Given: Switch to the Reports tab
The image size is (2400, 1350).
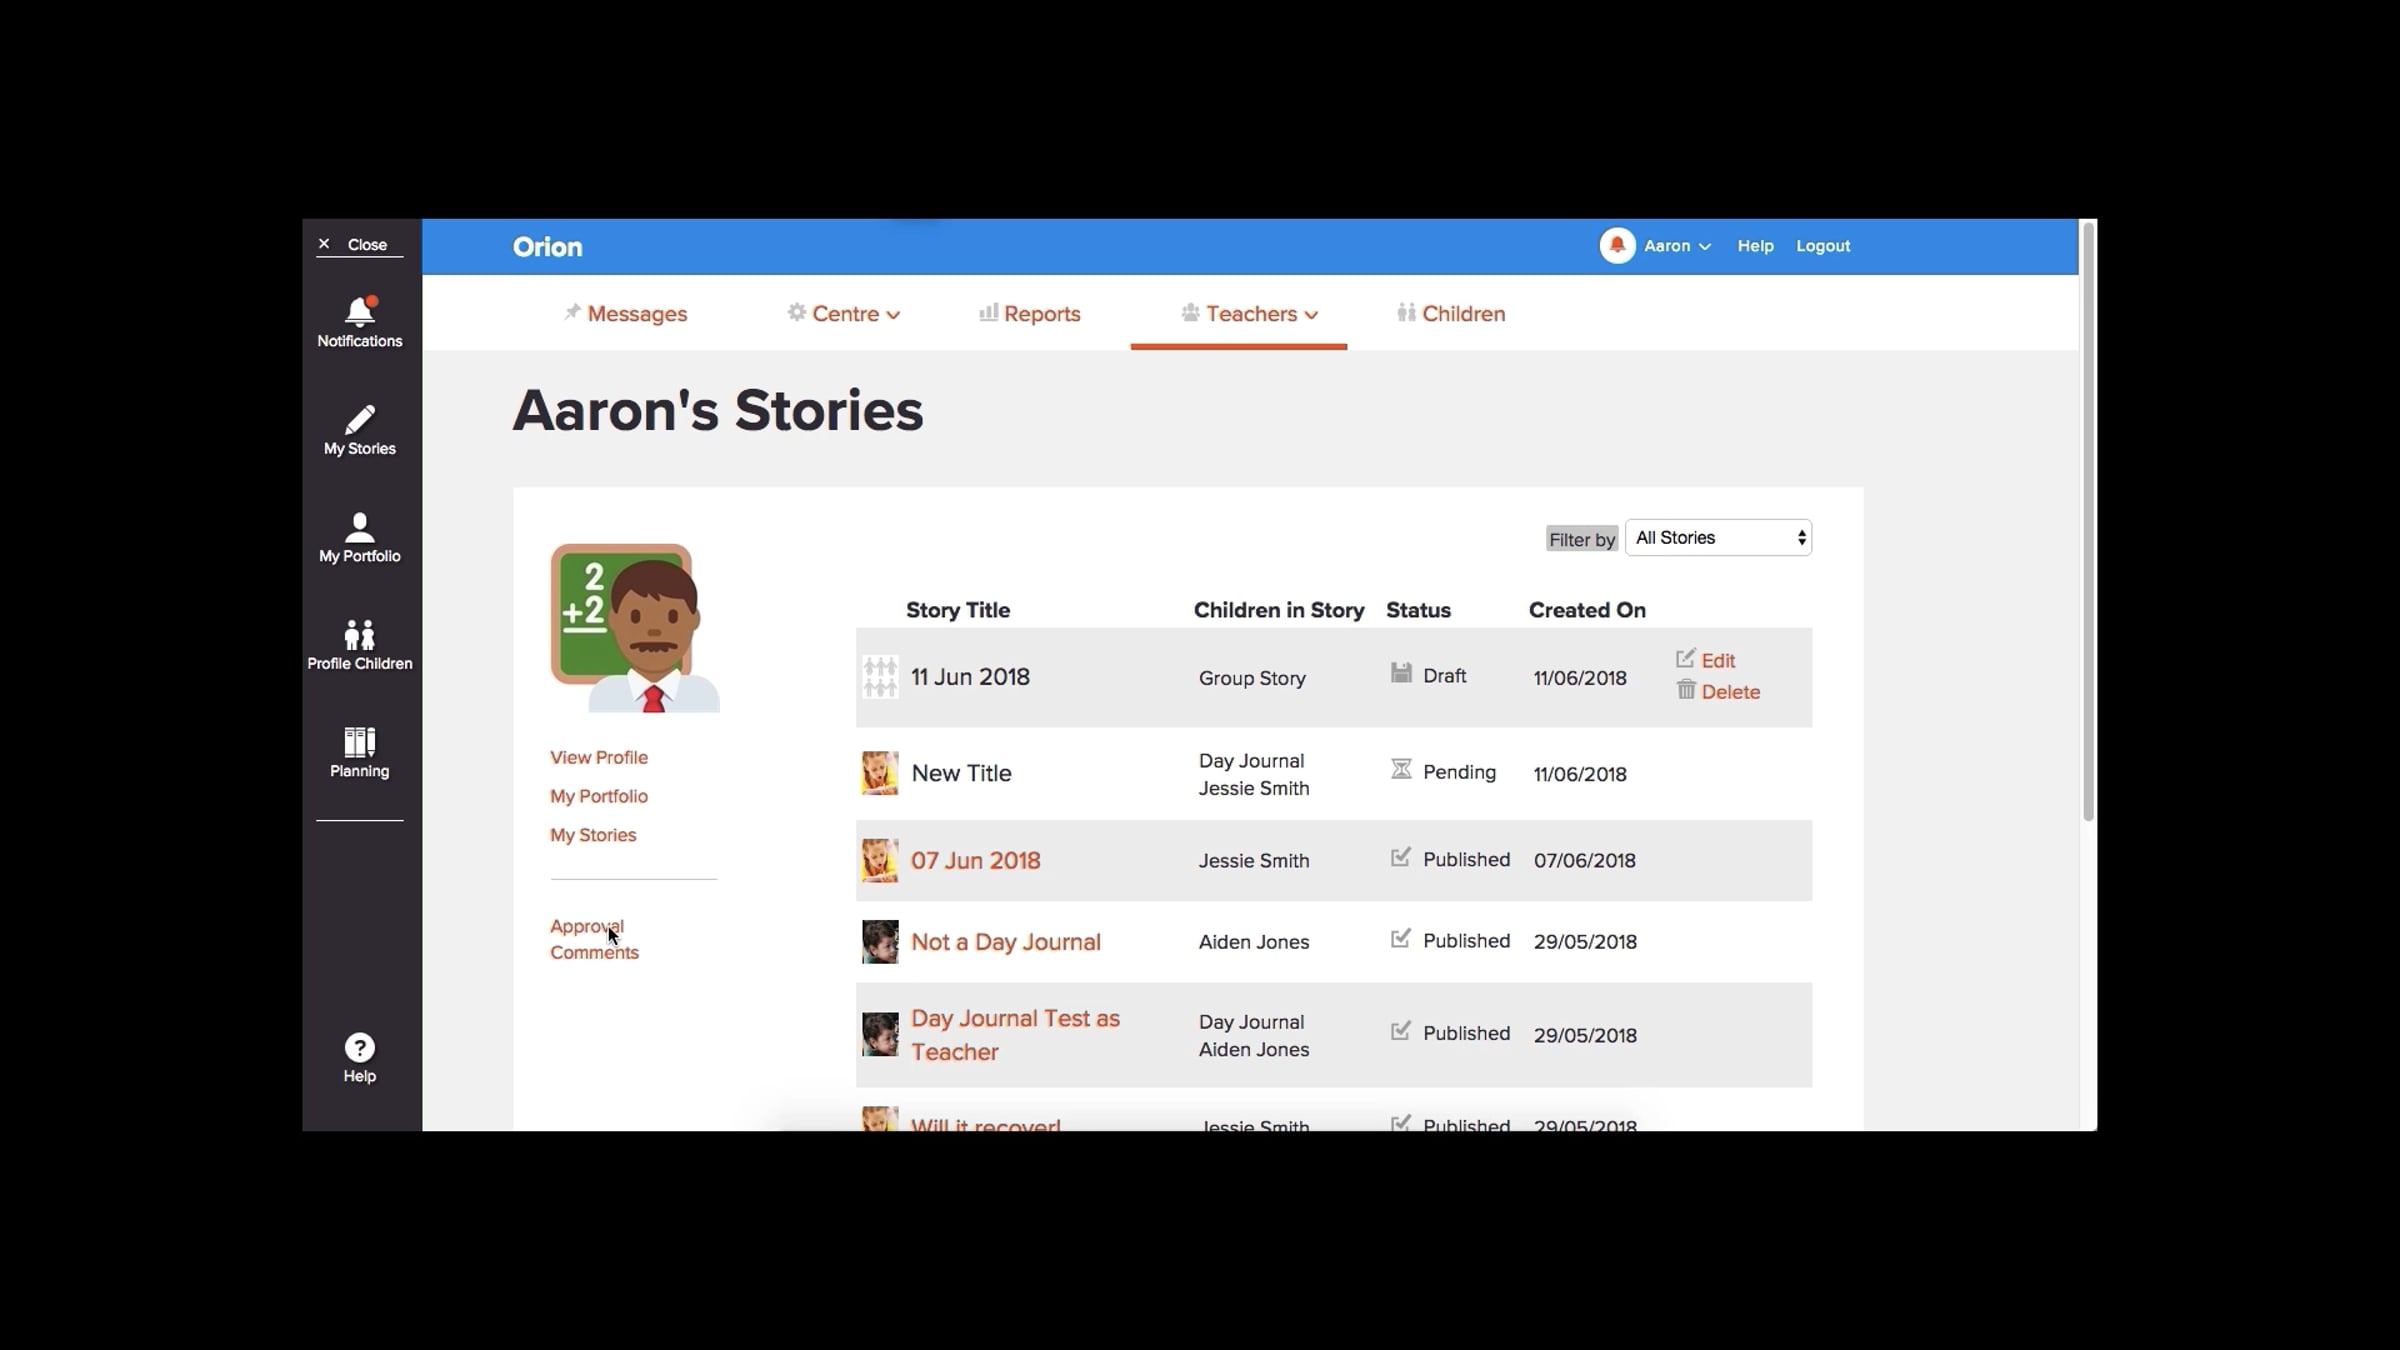Looking at the screenshot, I should pos(1041,314).
